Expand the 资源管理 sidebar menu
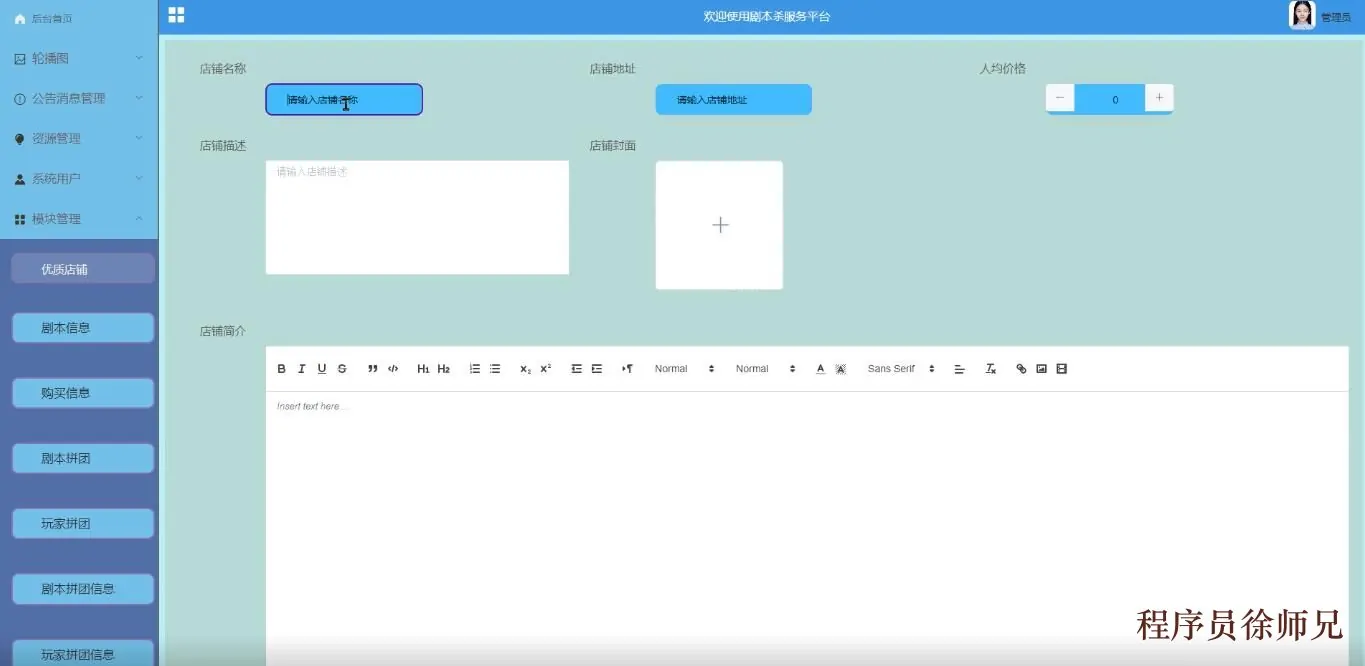The image size is (1365, 666). pyautogui.click(x=79, y=138)
